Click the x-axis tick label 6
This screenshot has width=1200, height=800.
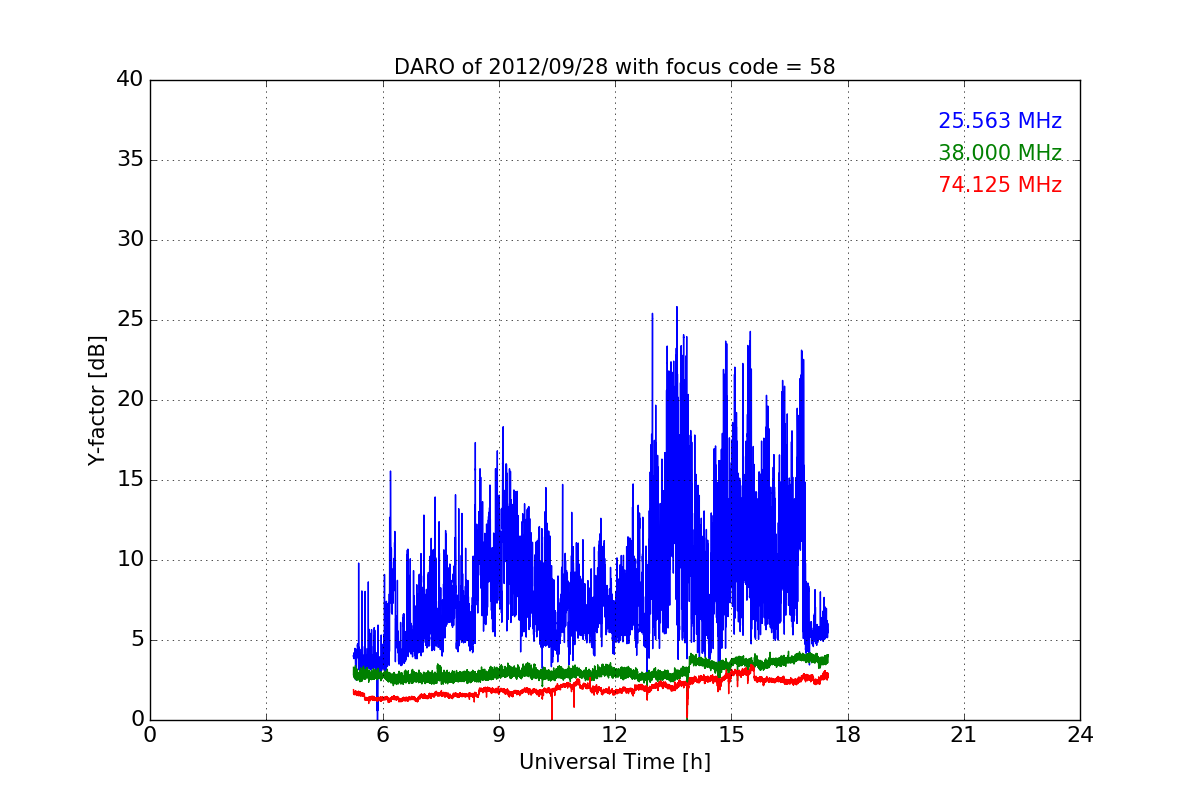tap(382, 734)
